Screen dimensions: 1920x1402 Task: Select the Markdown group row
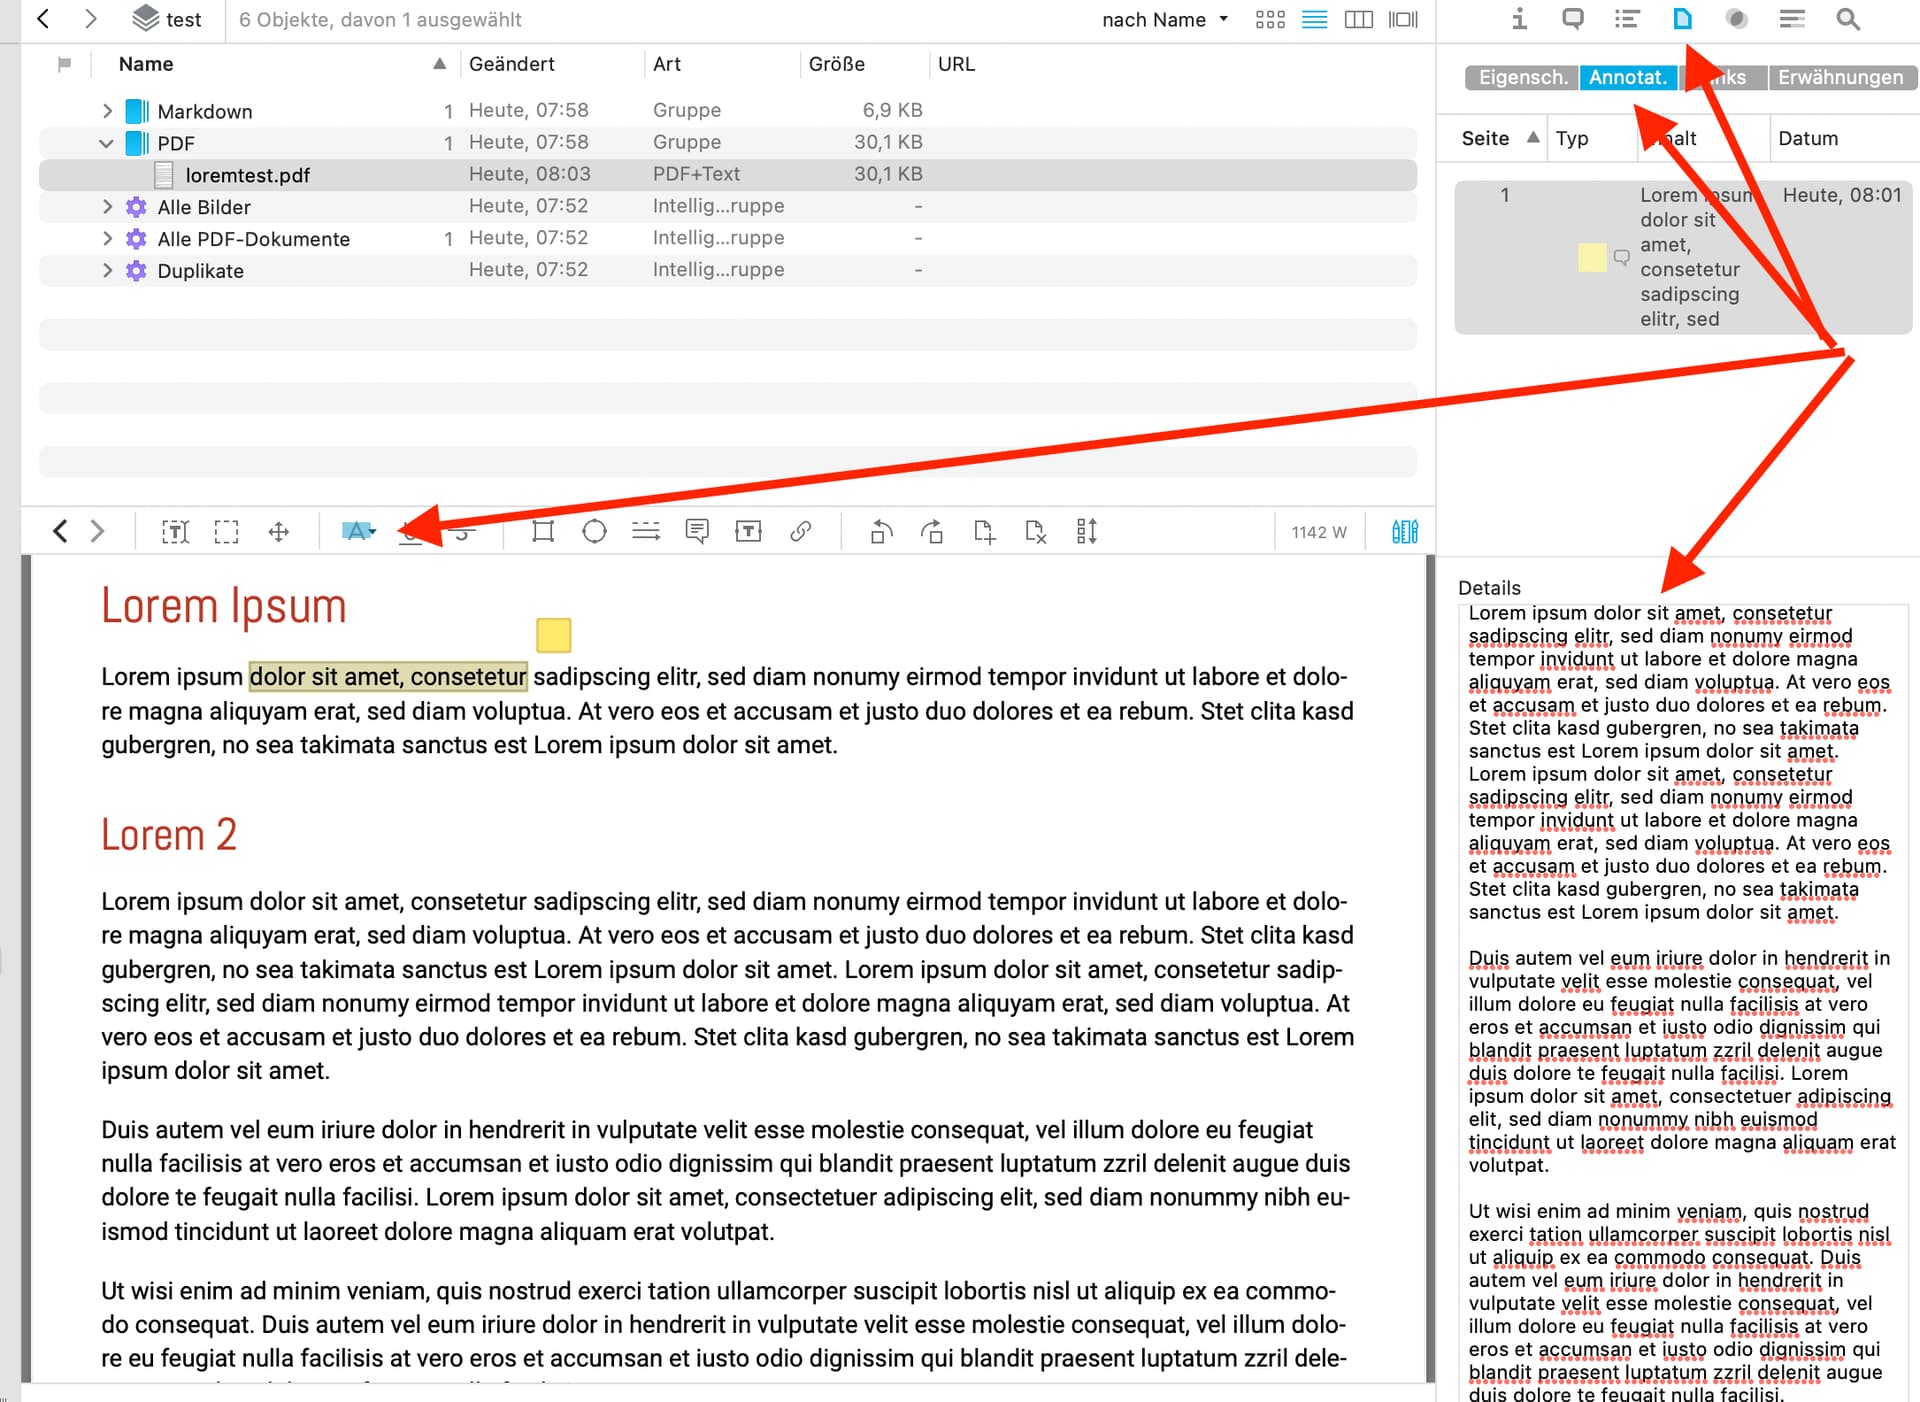[728, 111]
